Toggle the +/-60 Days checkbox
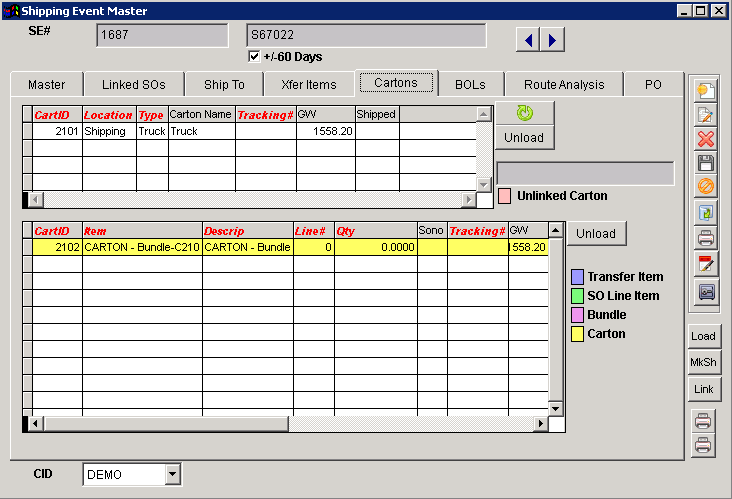Screen dimensions: 732x499 pos(254,57)
